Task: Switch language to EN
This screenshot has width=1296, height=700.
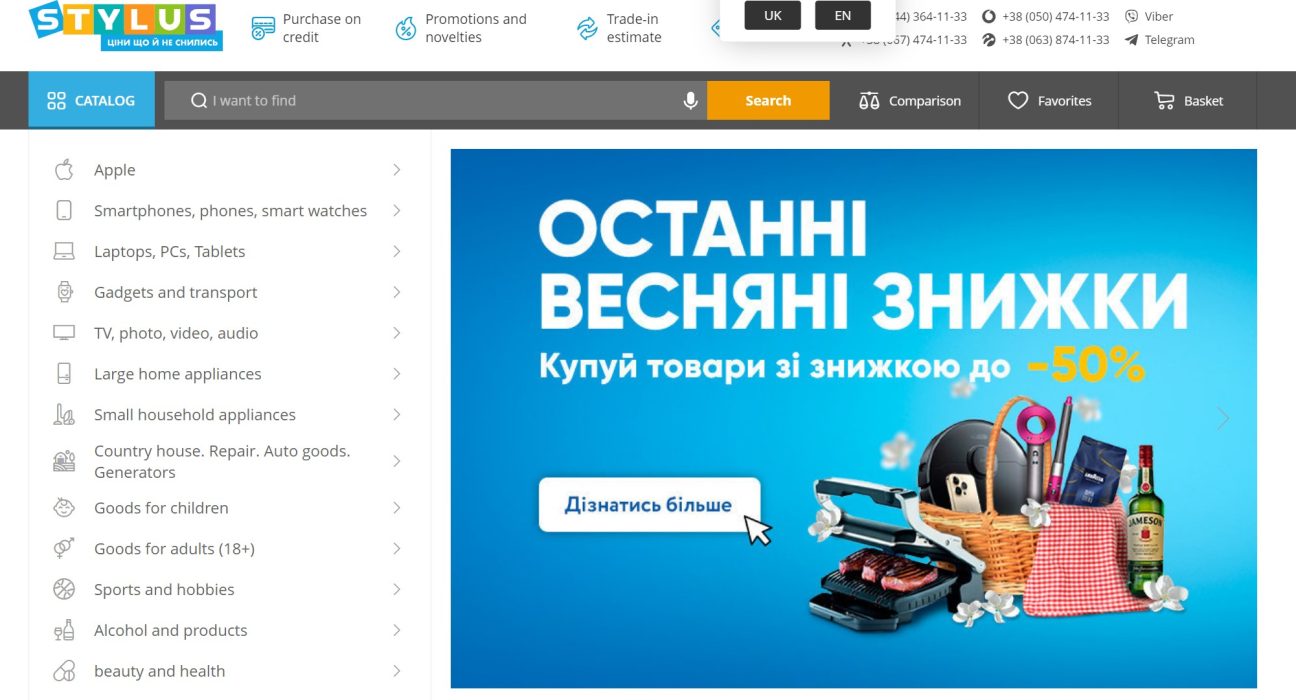Action: tap(843, 15)
